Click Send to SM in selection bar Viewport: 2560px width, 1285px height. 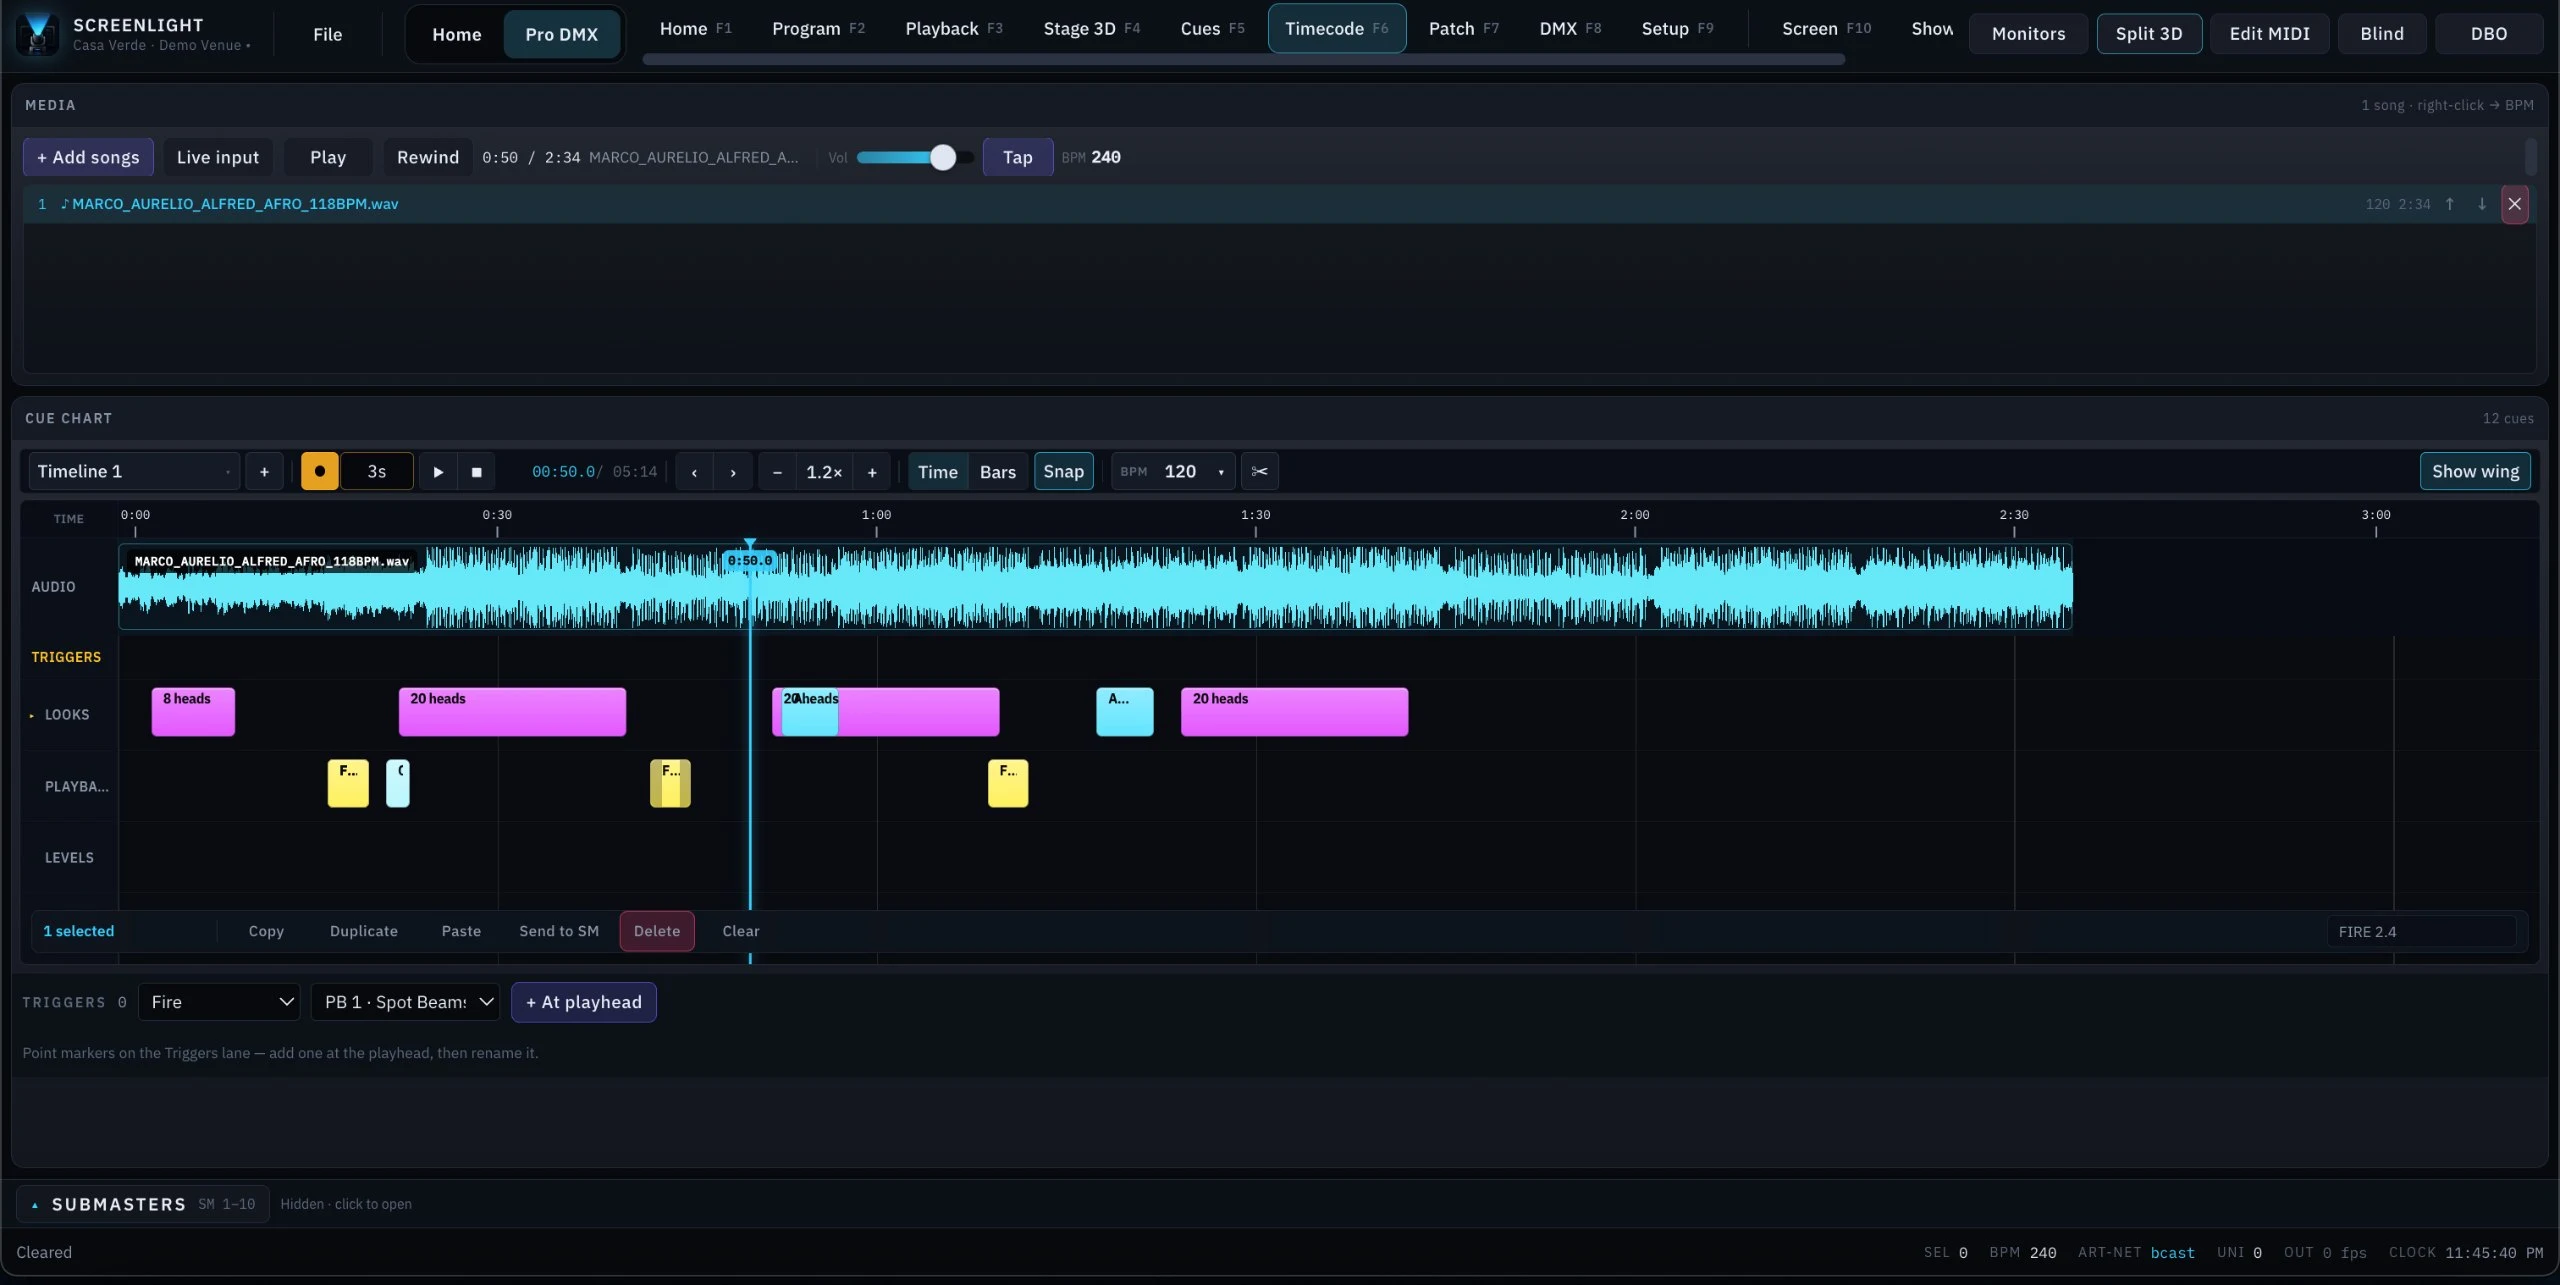(x=559, y=931)
